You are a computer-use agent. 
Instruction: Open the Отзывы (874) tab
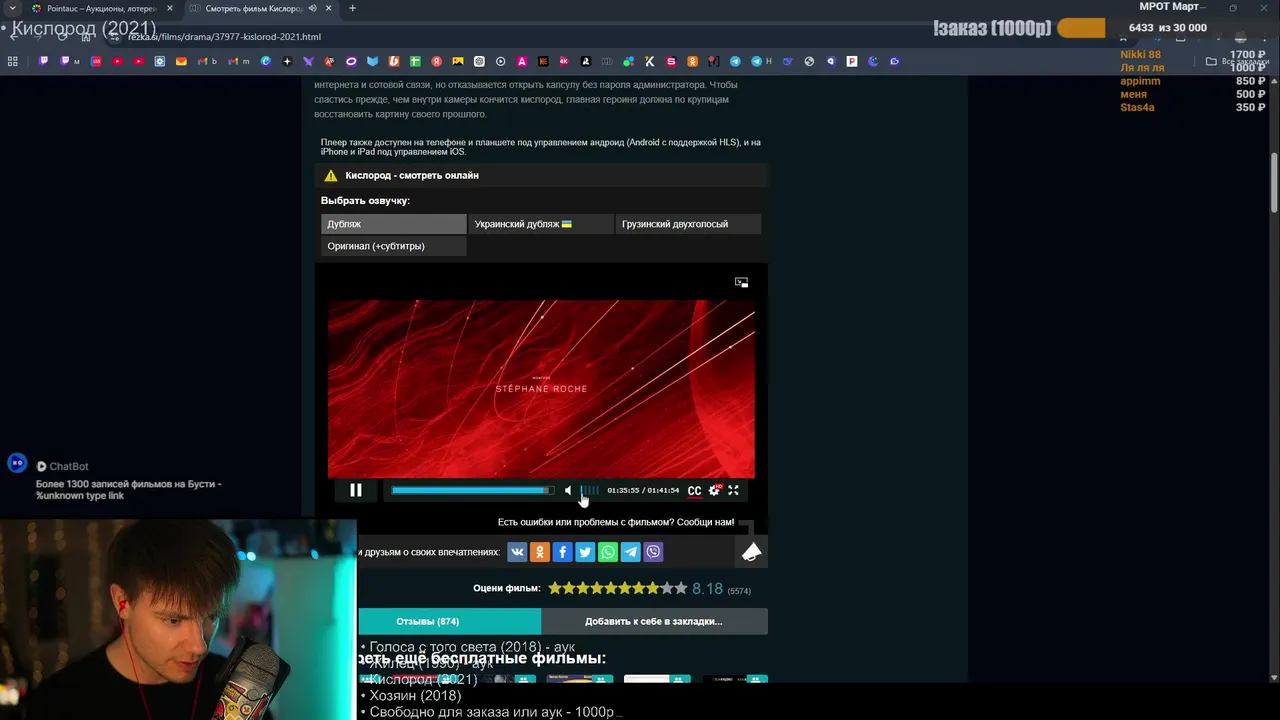coord(449,621)
